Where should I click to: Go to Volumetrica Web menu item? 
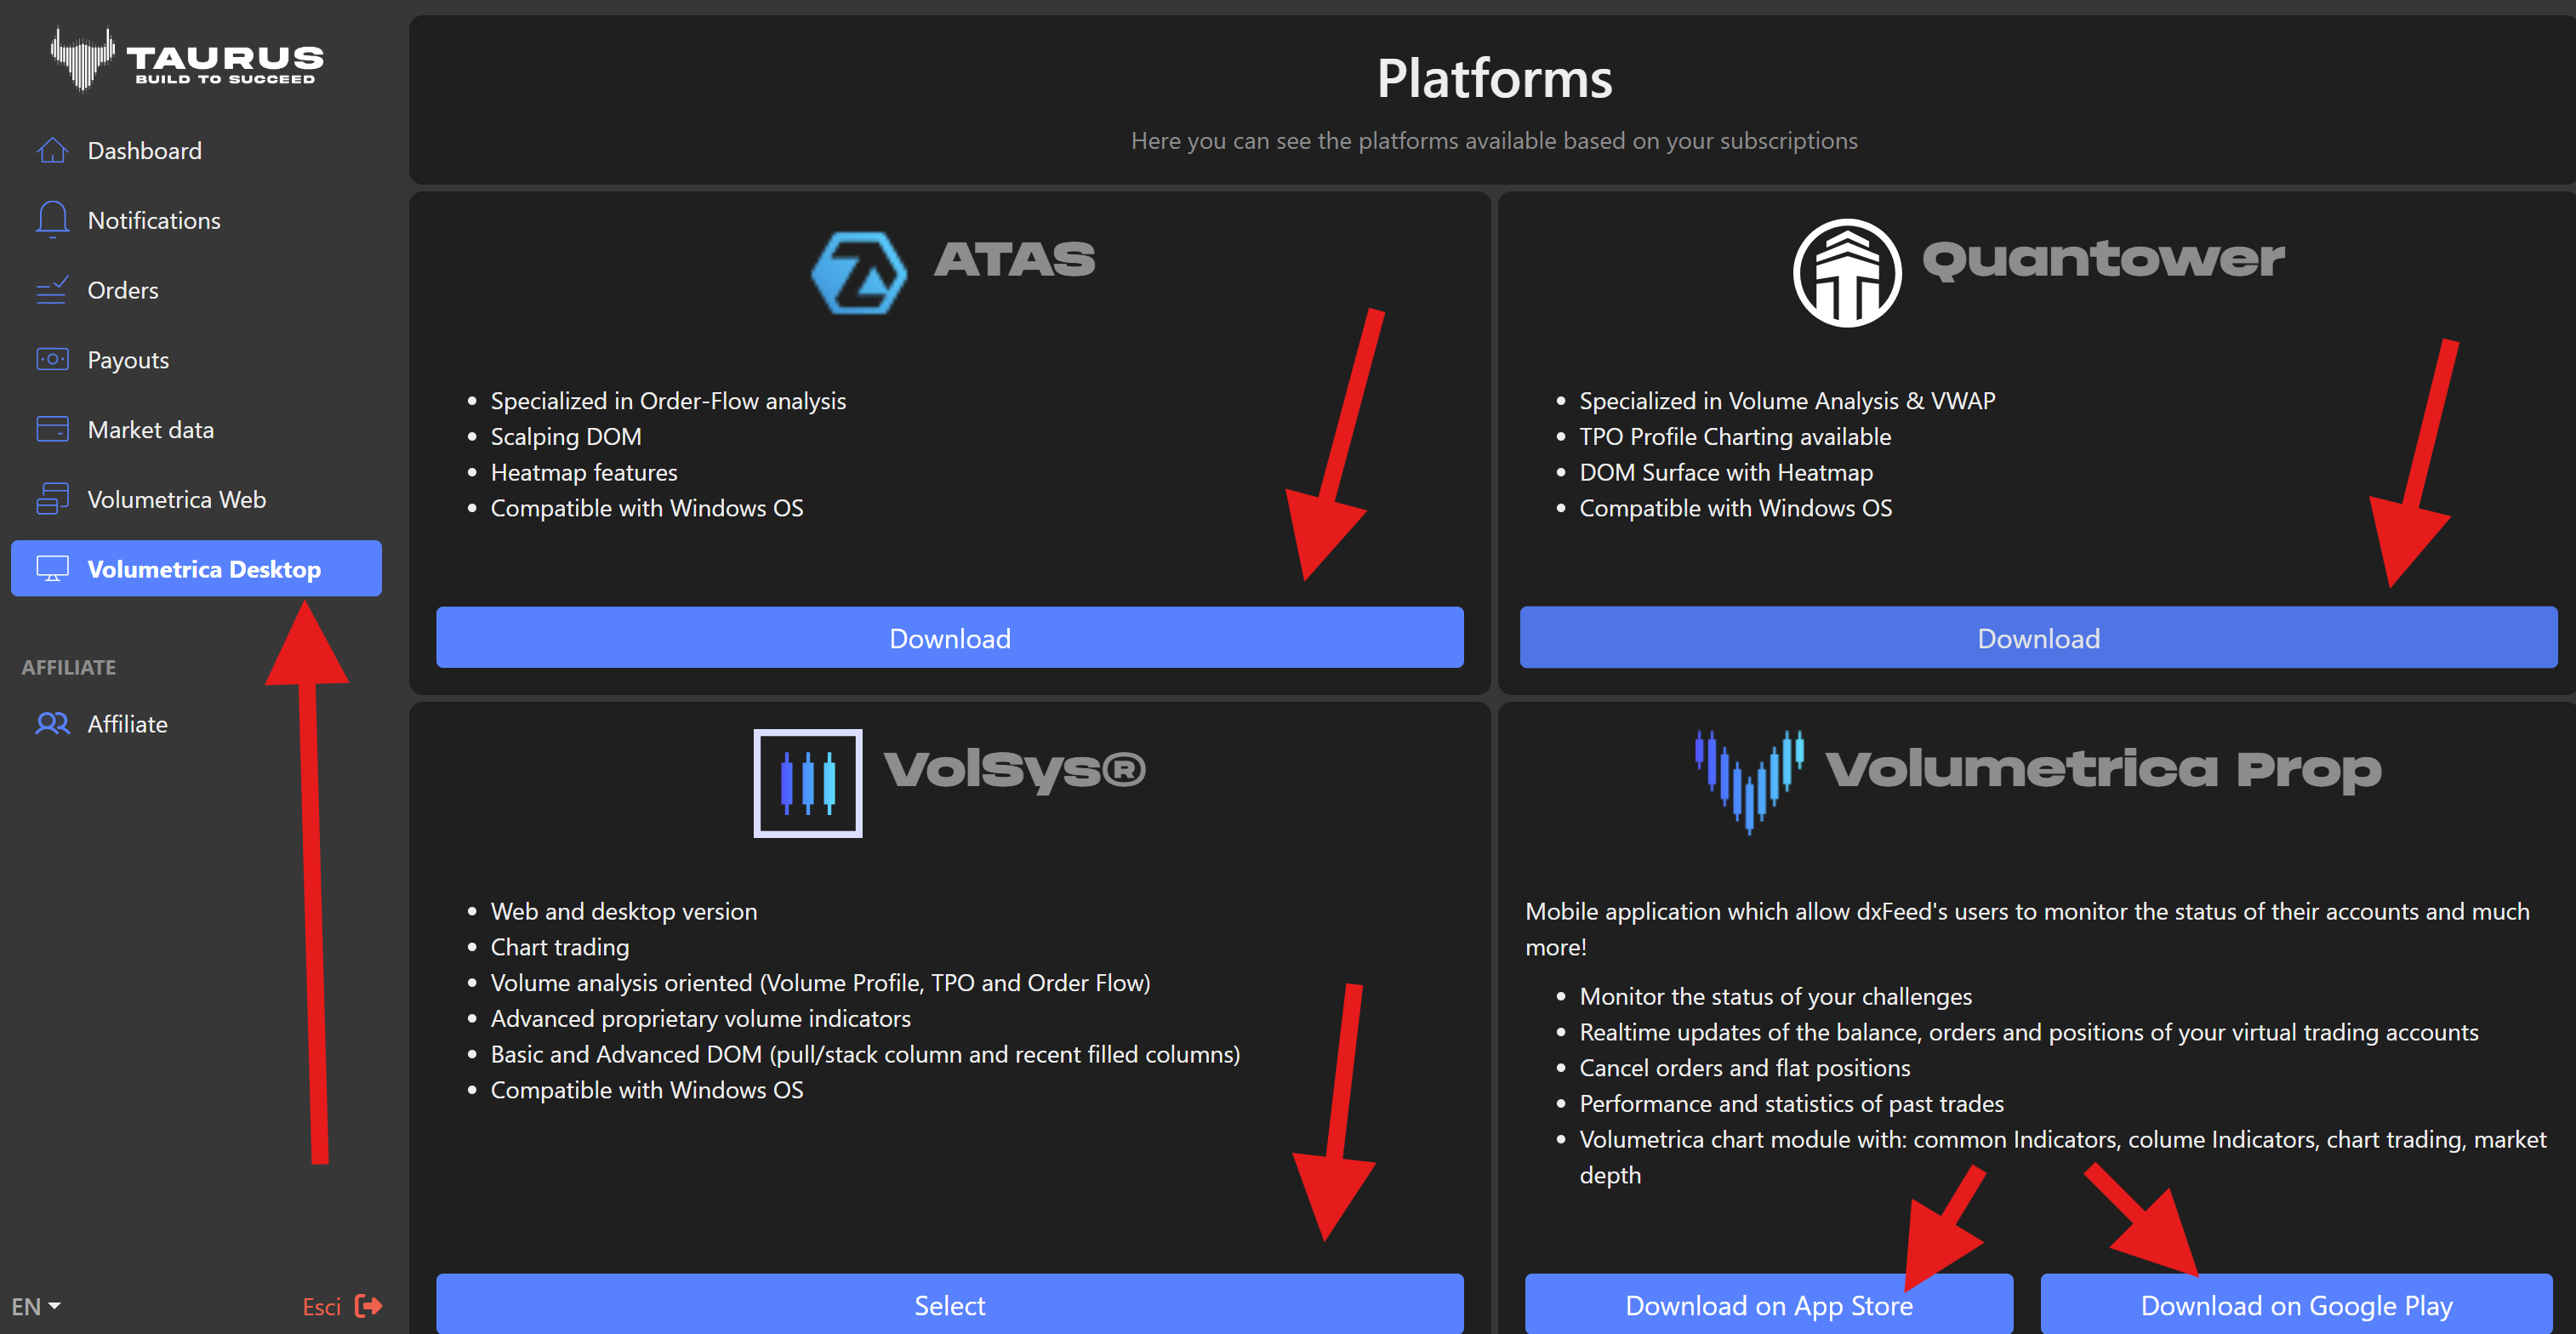pos(176,499)
